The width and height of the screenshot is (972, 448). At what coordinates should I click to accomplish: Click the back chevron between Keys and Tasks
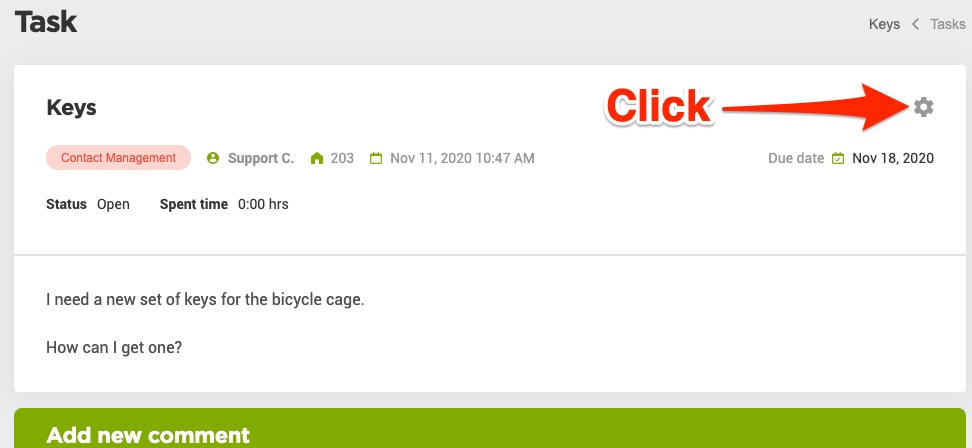[x=915, y=24]
